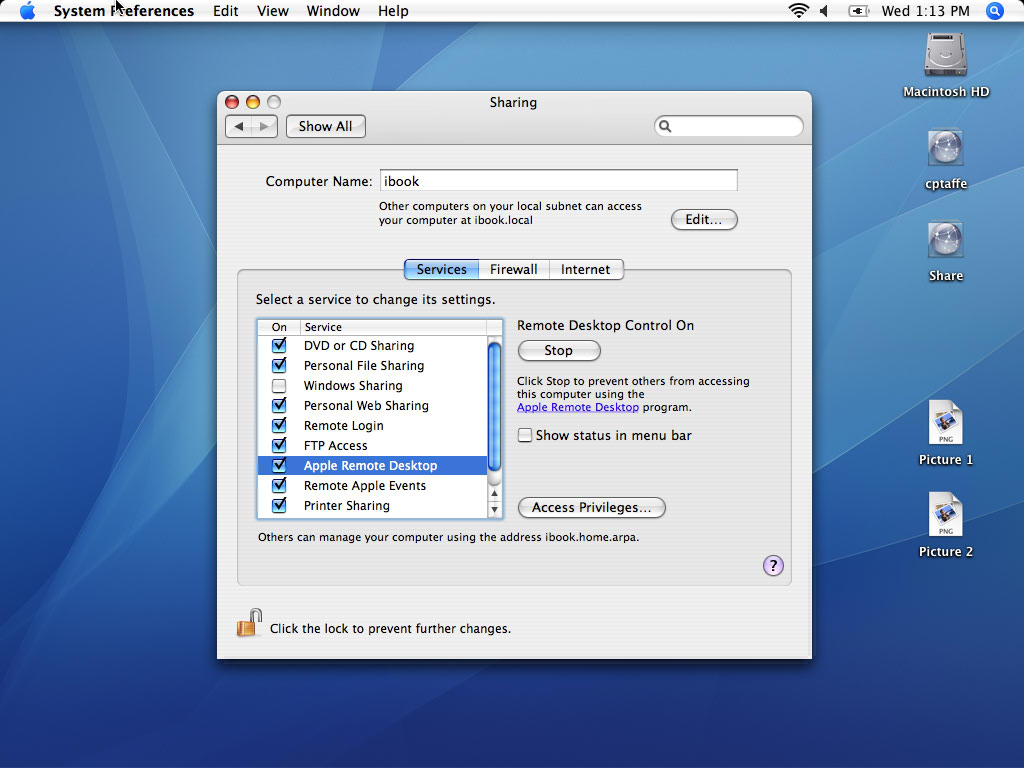The image size is (1024, 768).
Task: Follow the Apple Remote Desktop link
Action: 578,407
